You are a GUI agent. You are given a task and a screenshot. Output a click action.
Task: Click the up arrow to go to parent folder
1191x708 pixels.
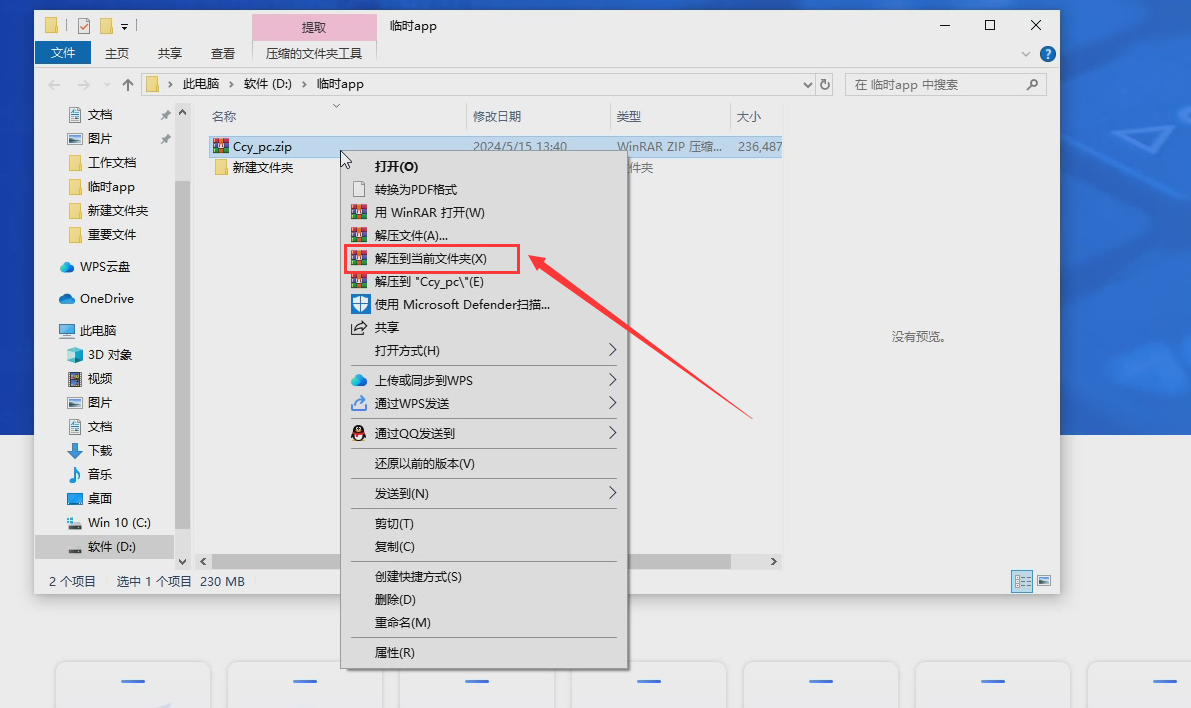coord(127,84)
